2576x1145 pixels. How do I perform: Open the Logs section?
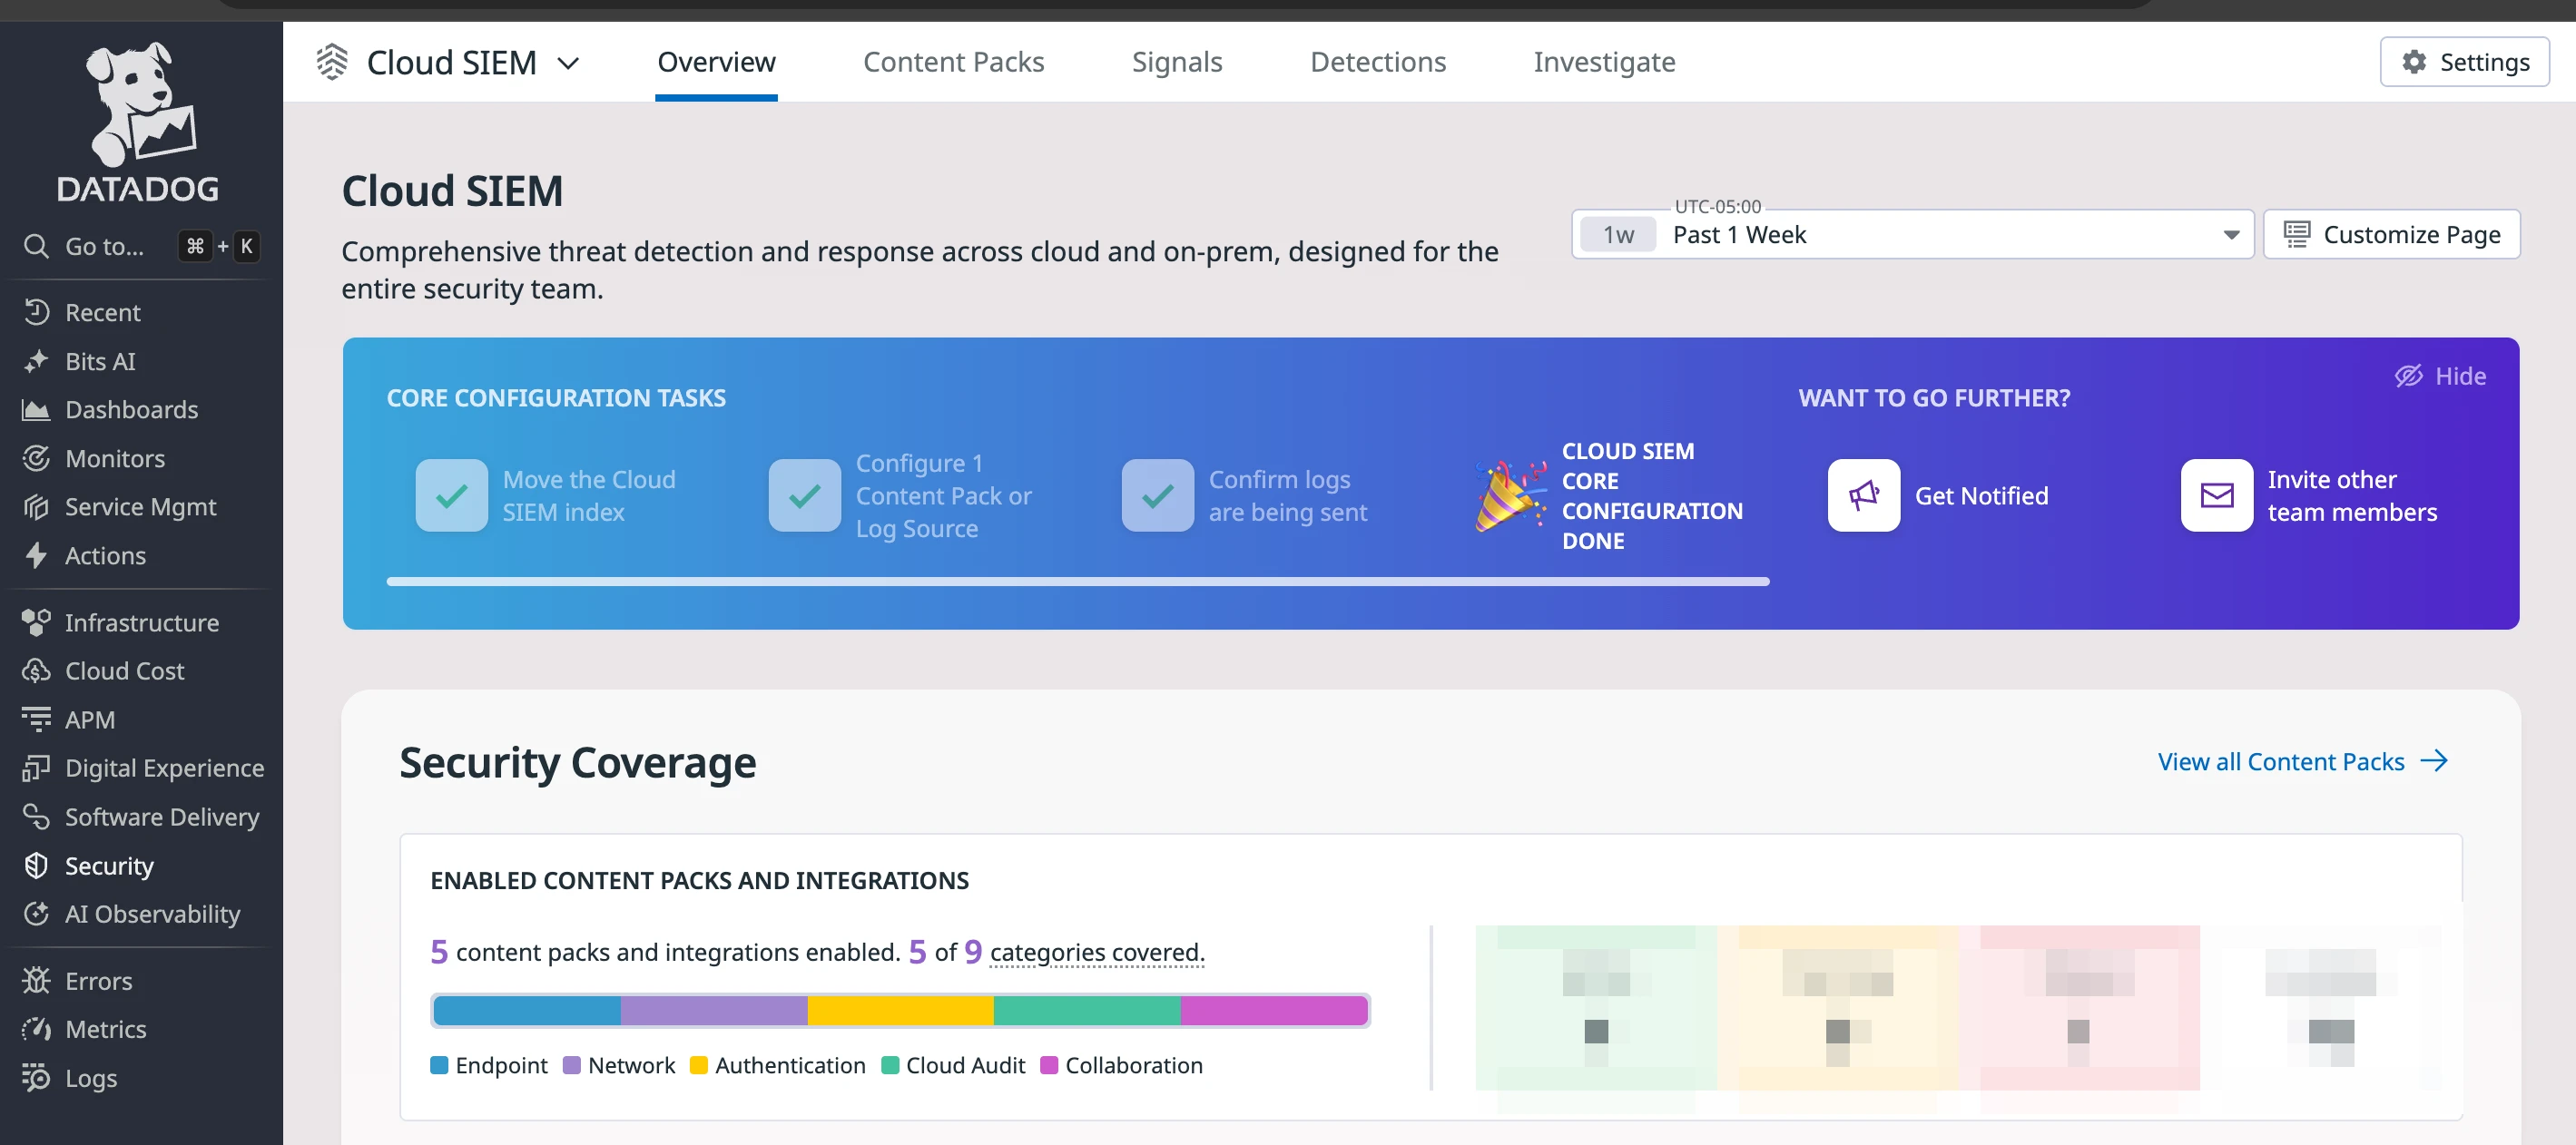90,1078
